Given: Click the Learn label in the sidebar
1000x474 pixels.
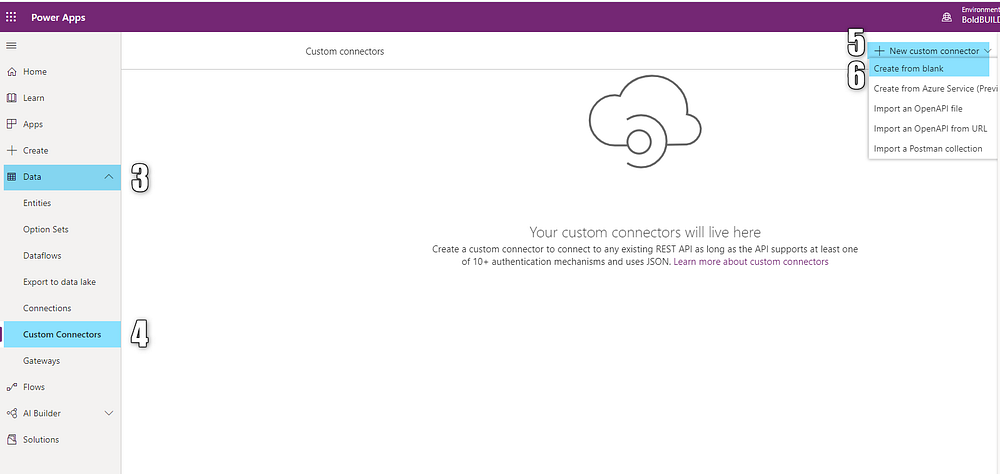Looking at the screenshot, I should point(34,98).
